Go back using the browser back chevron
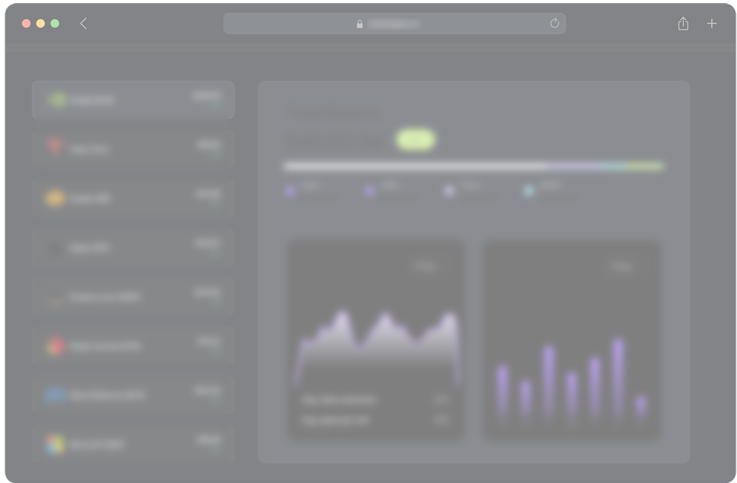737x483 pixels. pos(83,24)
